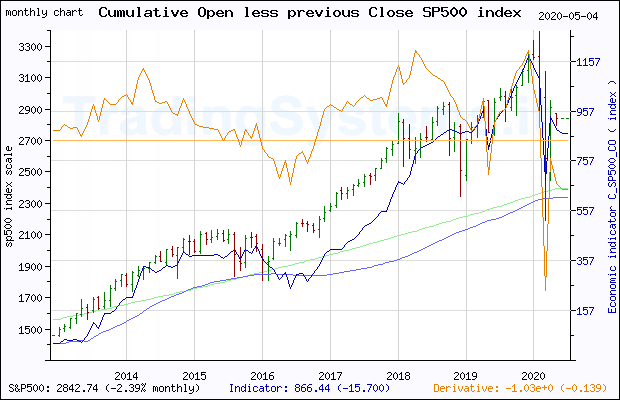The height and width of the screenshot is (400, 620).
Task: Click the 157 value on the right axis
Action: (585, 311)
